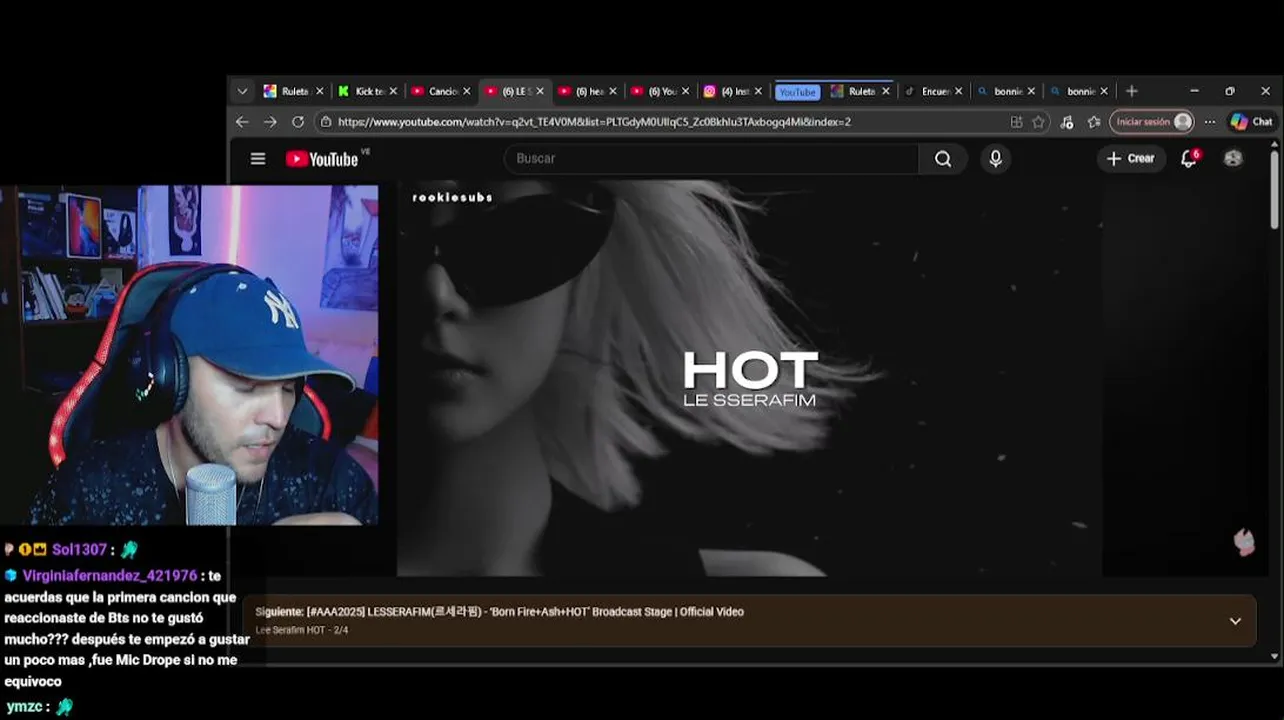This screenshot has width=1284, height=720.
Task: Go back with the browser back arrow
Action: coord(242,122)
